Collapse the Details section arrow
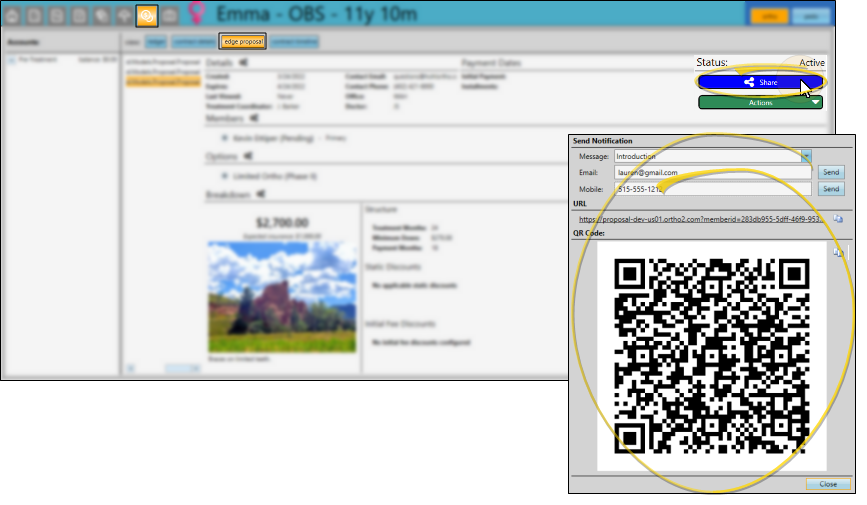Viewport: 867px width, 505px height. click(244, 63)
